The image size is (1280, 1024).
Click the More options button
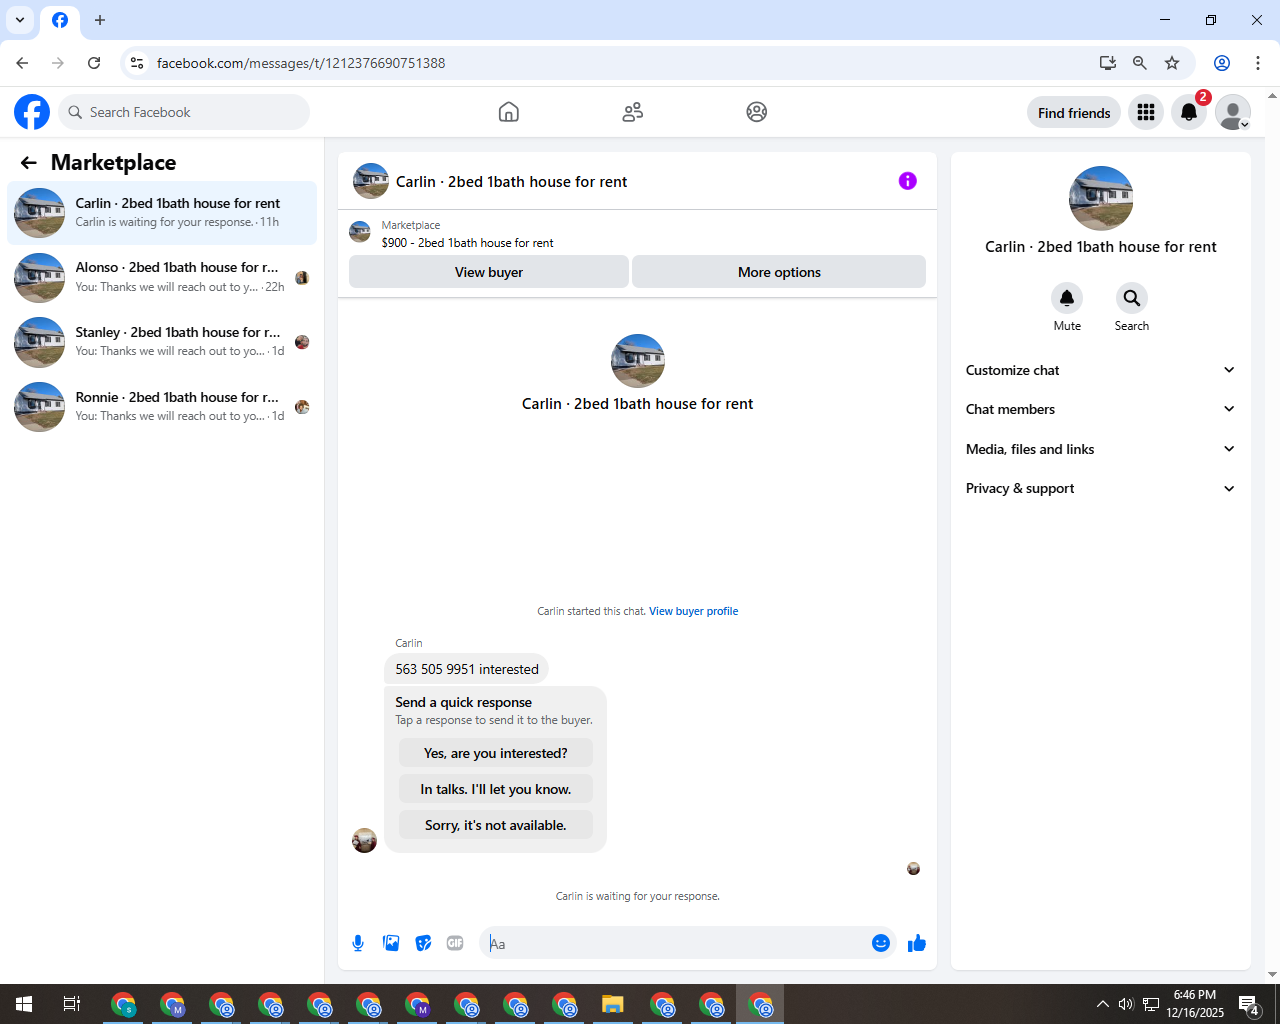pos(779,272)
